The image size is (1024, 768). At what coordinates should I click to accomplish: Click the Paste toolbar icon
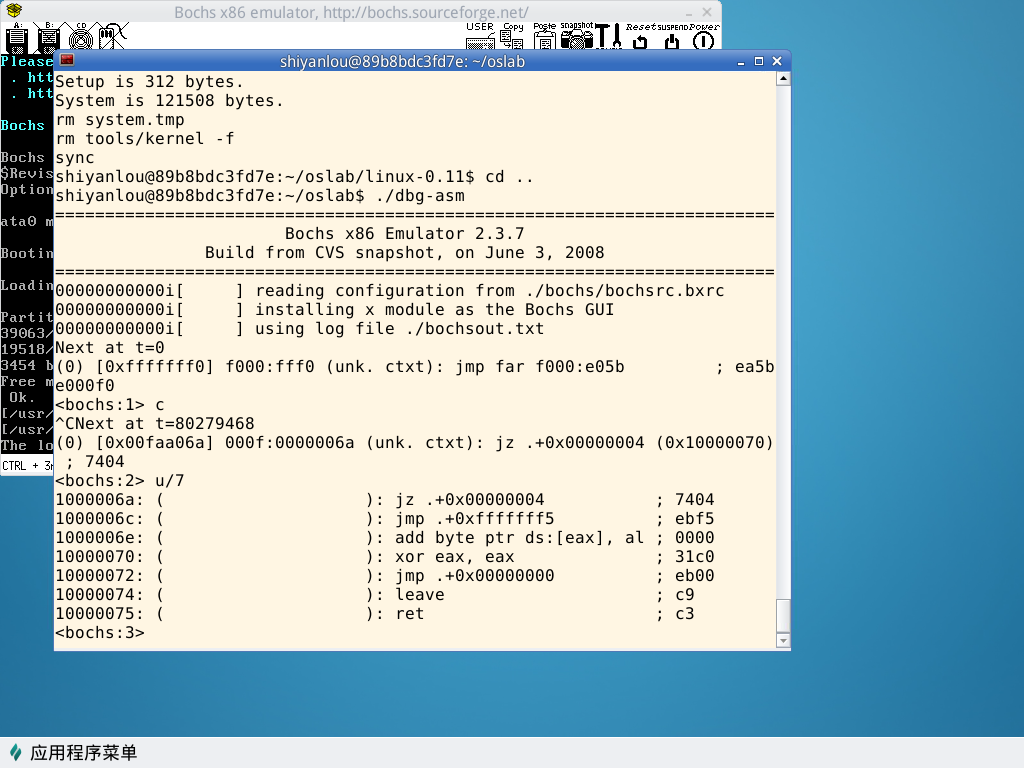[x=544, y=37]
